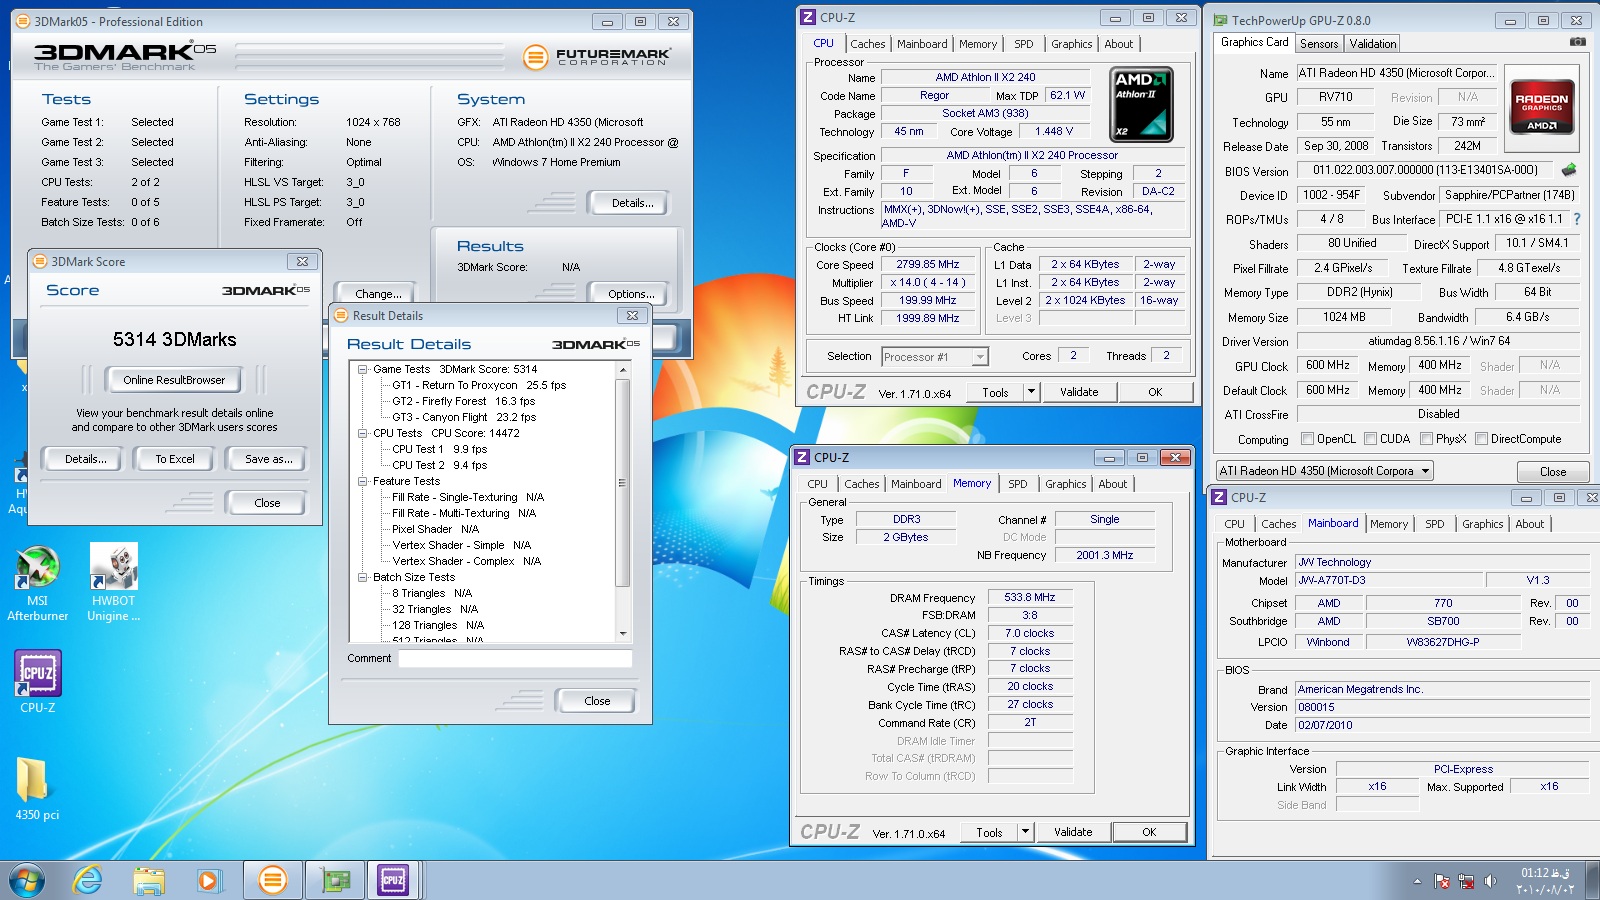Open MSI Afterburner desktop shortcut
This screenshot has height=900, width=1600.
tap(37, 583)
